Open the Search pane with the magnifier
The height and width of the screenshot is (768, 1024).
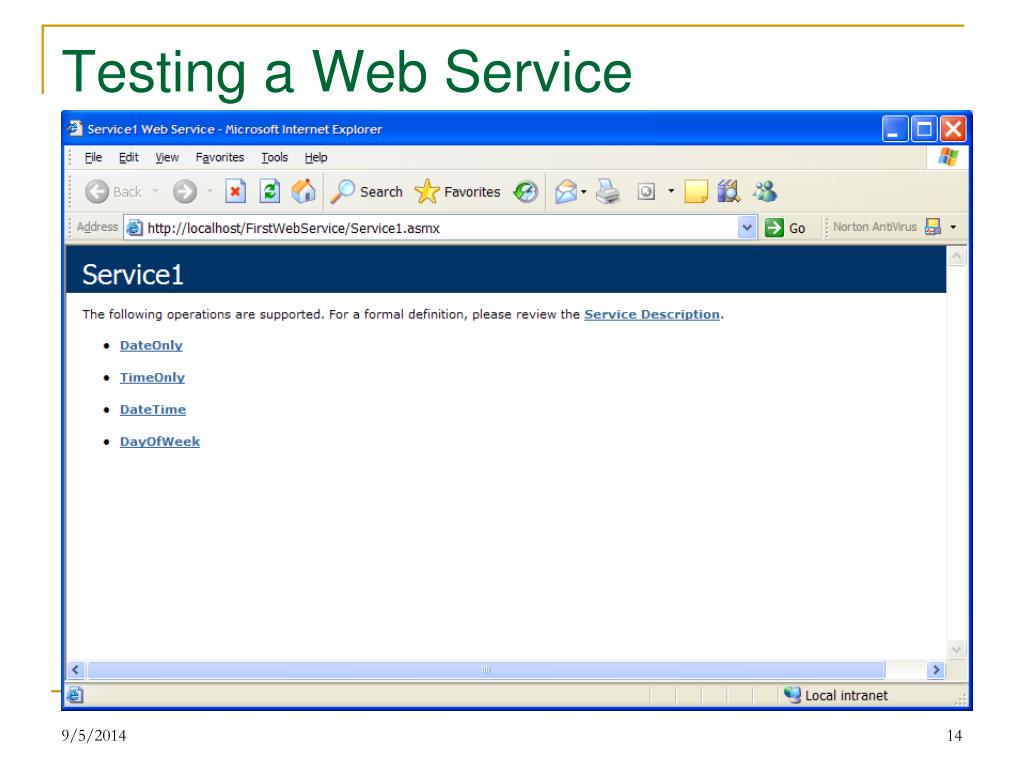[366, 192]
